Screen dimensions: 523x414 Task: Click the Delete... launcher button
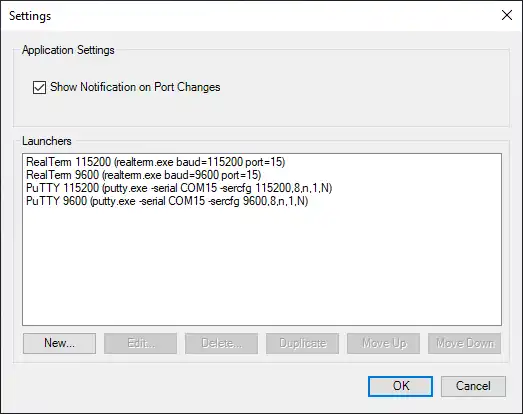pyautogui.click(x=221, y=343)
